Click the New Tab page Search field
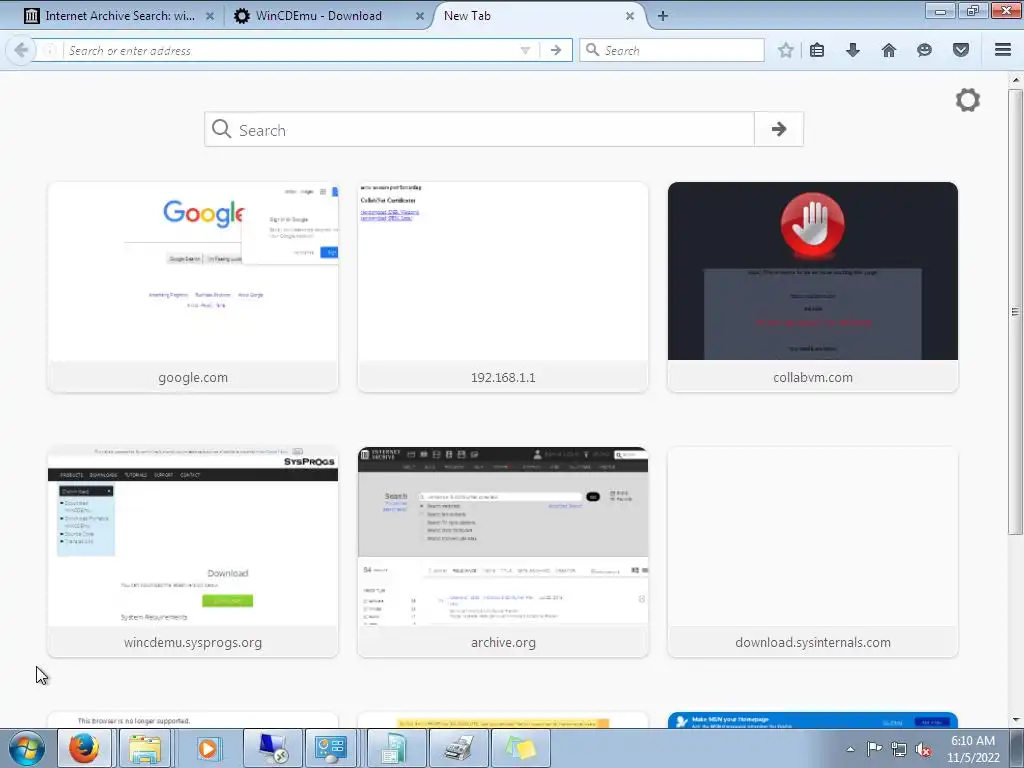This screenshot has width=1024, height=768. tap(479, 129)
